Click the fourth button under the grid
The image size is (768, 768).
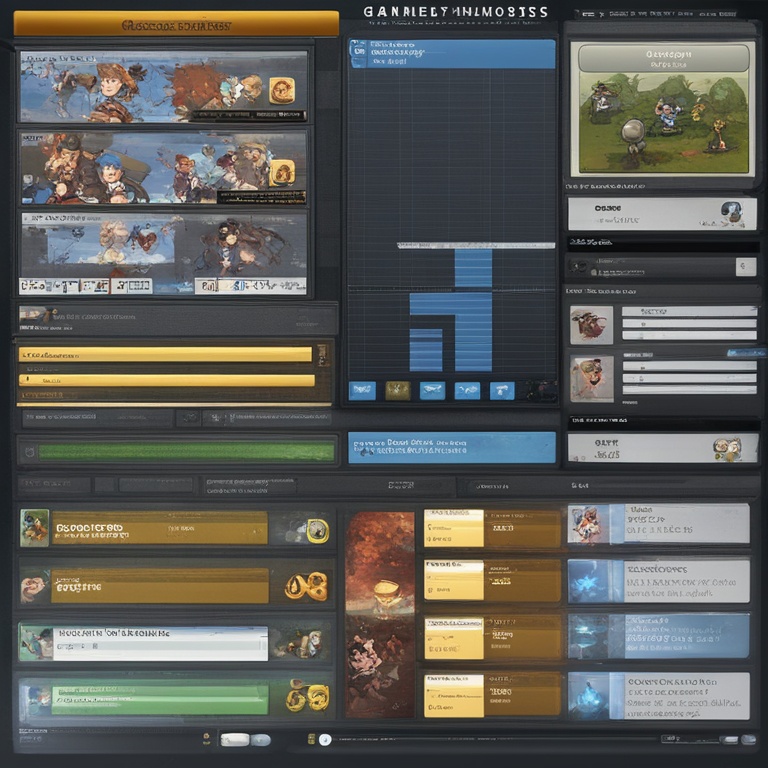(467, 390)
